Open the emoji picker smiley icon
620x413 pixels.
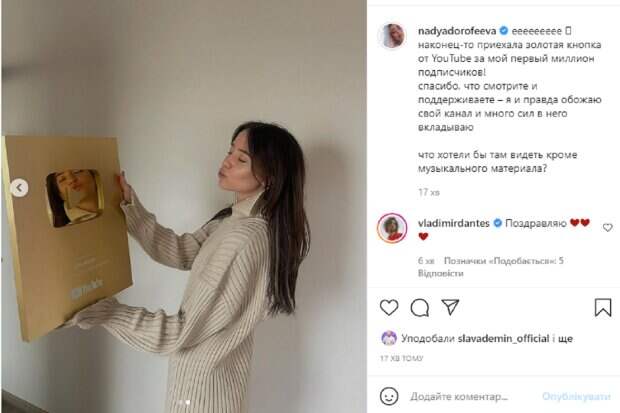pos(389,396)
